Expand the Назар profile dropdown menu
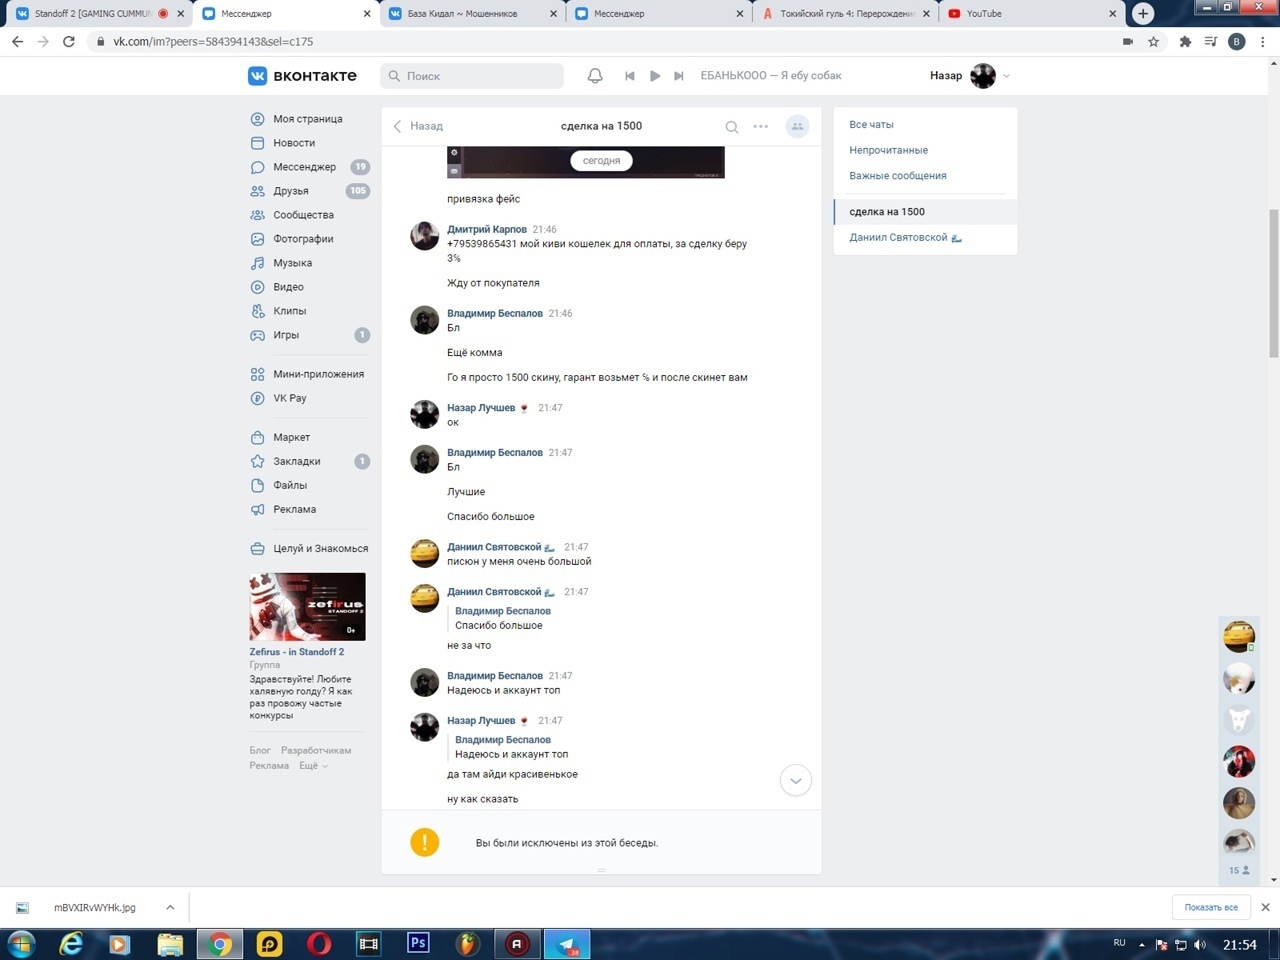1280x960 pixels. click(x=1006, y=76)
